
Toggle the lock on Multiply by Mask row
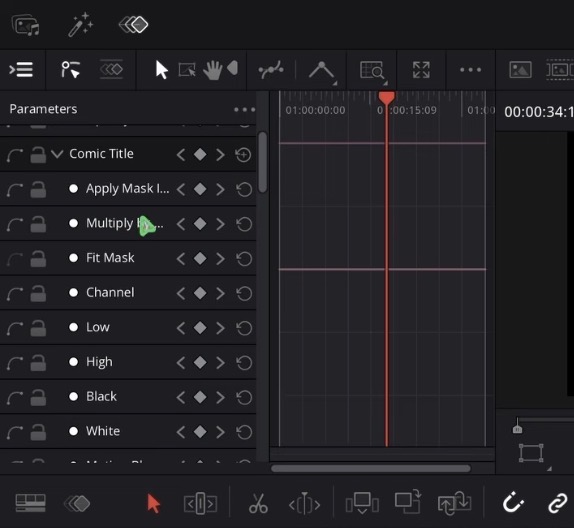point(38,224)
